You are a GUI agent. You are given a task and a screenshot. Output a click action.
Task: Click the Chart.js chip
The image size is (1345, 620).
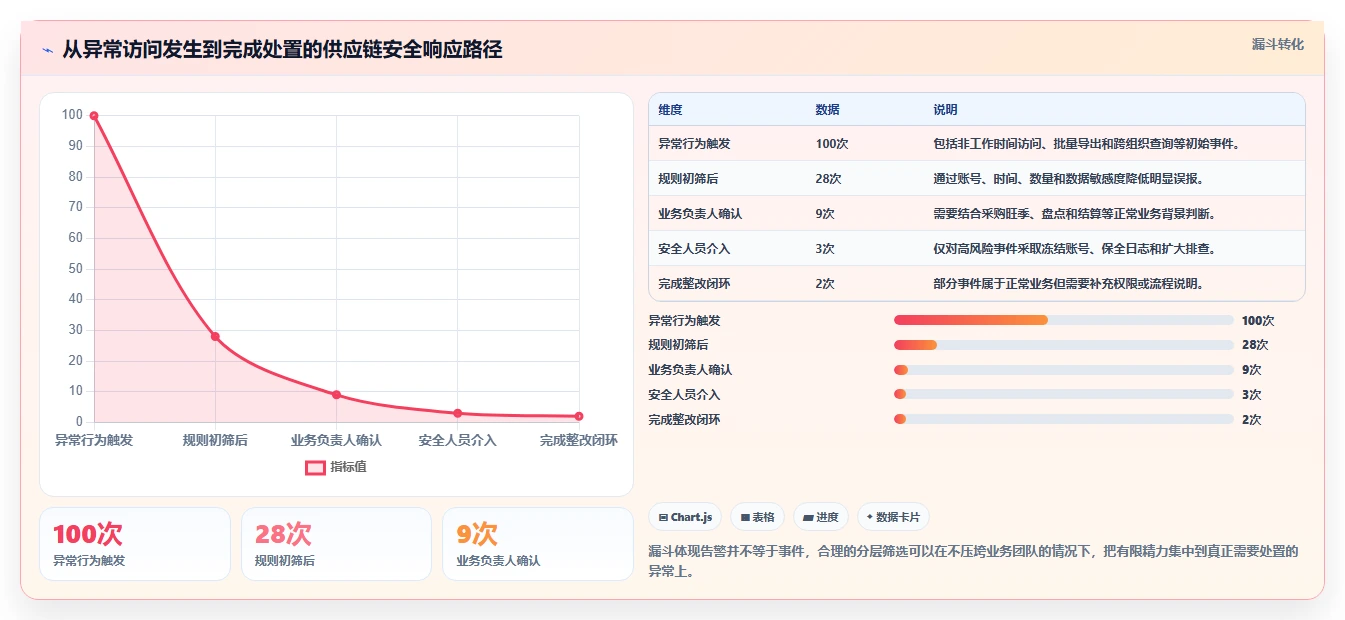pos(685,517)
